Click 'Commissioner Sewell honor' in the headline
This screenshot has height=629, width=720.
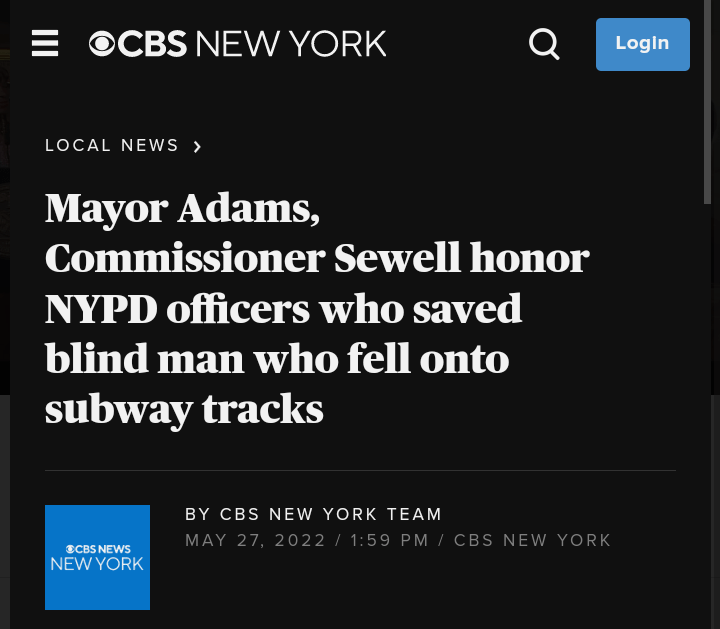(x=316, y=258)
